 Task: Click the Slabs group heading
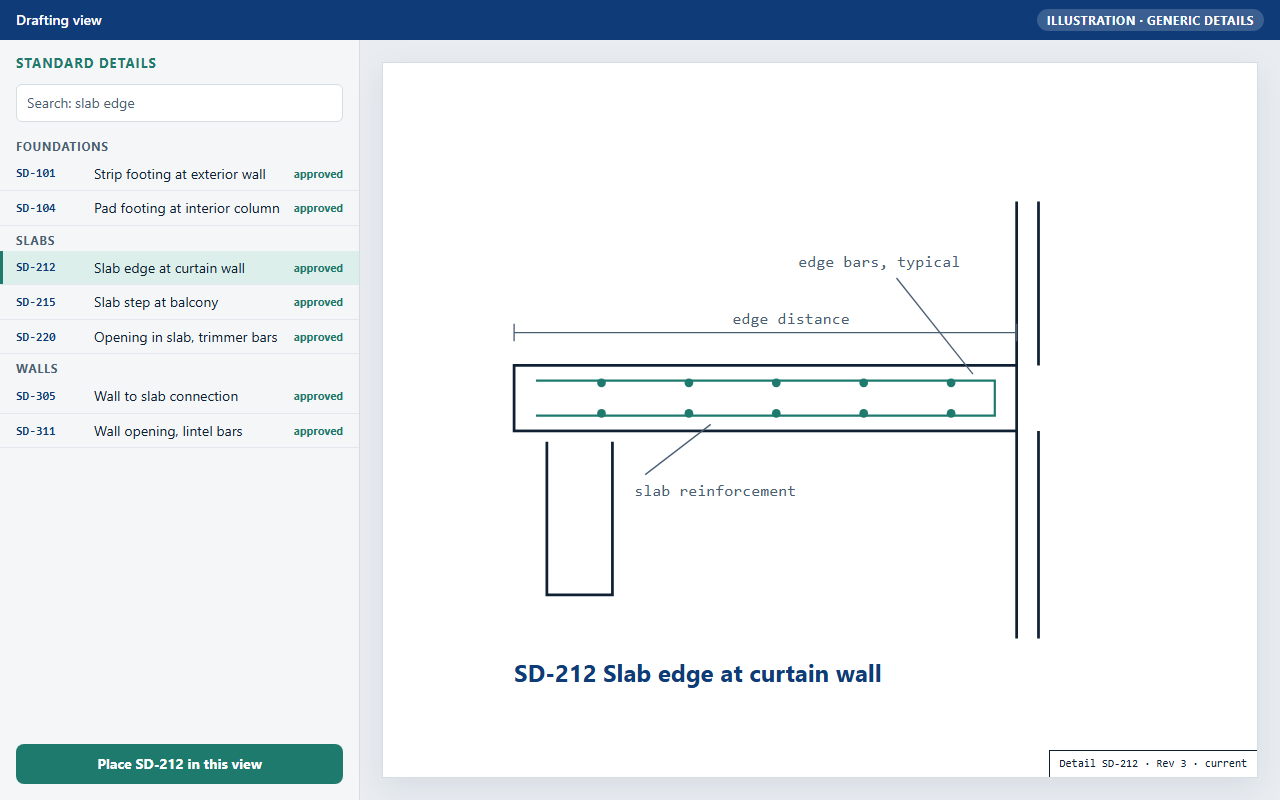click(x=35, y=240)
